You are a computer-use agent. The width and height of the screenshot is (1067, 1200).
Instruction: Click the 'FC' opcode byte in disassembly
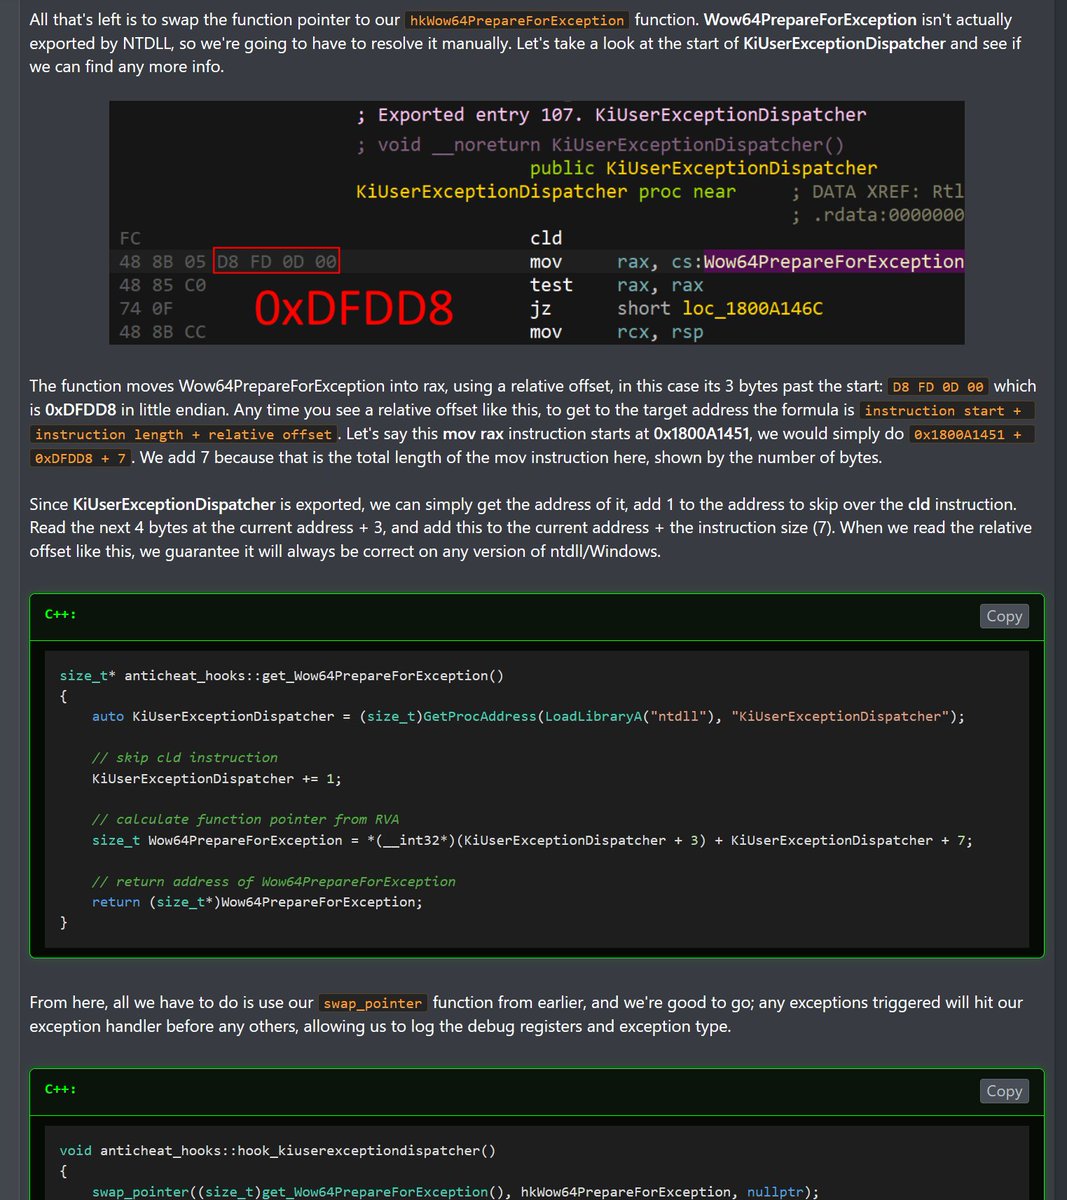click(130, 238)
